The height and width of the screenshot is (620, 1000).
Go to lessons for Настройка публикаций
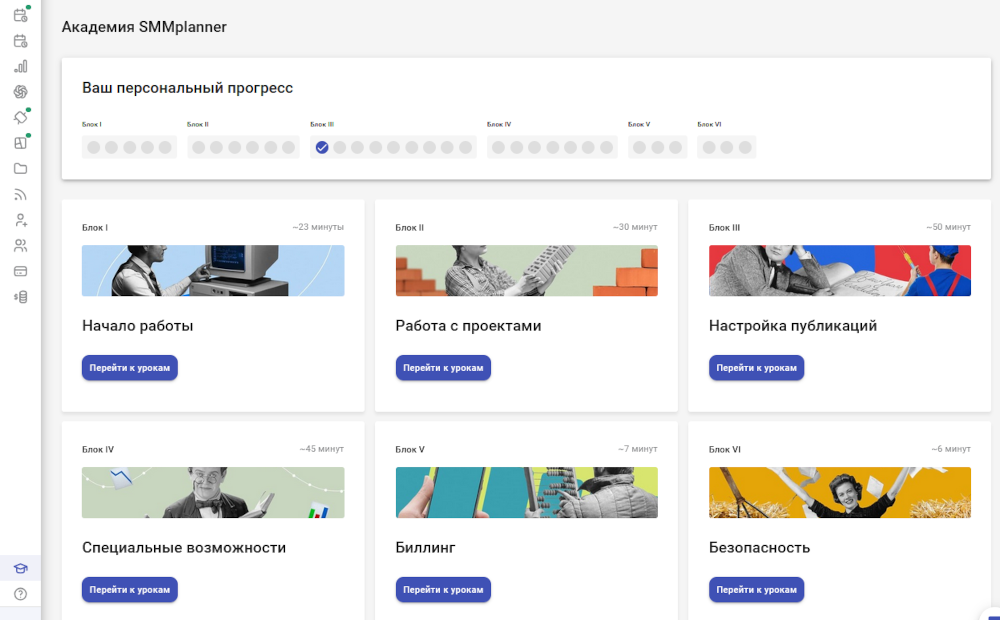click(756, 367)
